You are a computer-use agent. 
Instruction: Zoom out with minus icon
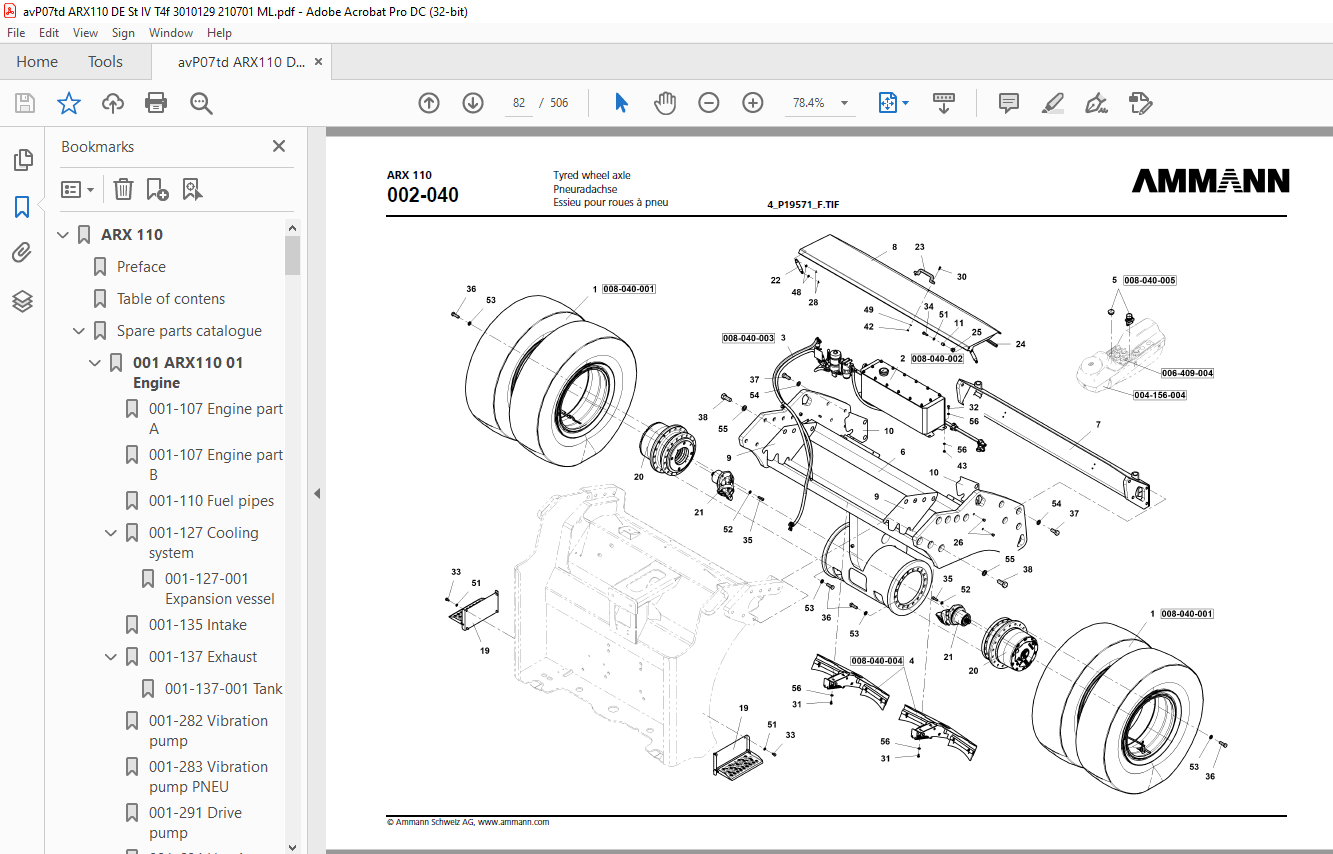pos(709,103)
